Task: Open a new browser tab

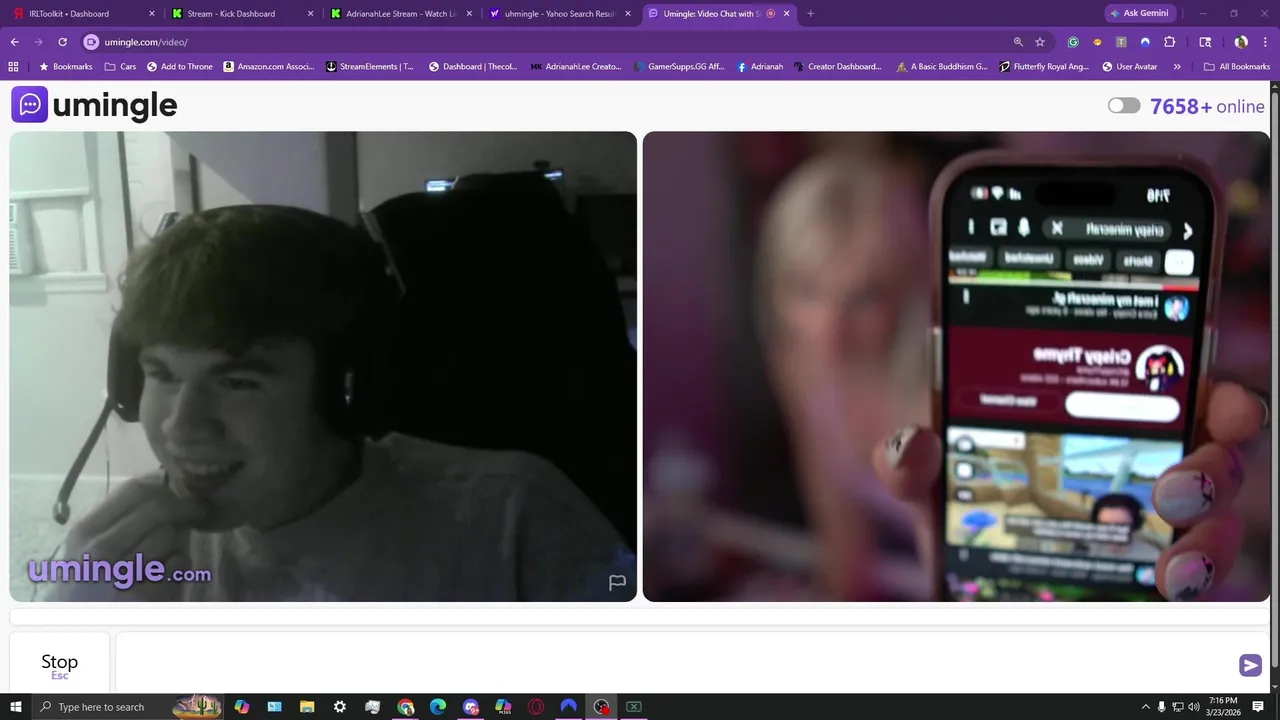Action: tap(810, 14)
